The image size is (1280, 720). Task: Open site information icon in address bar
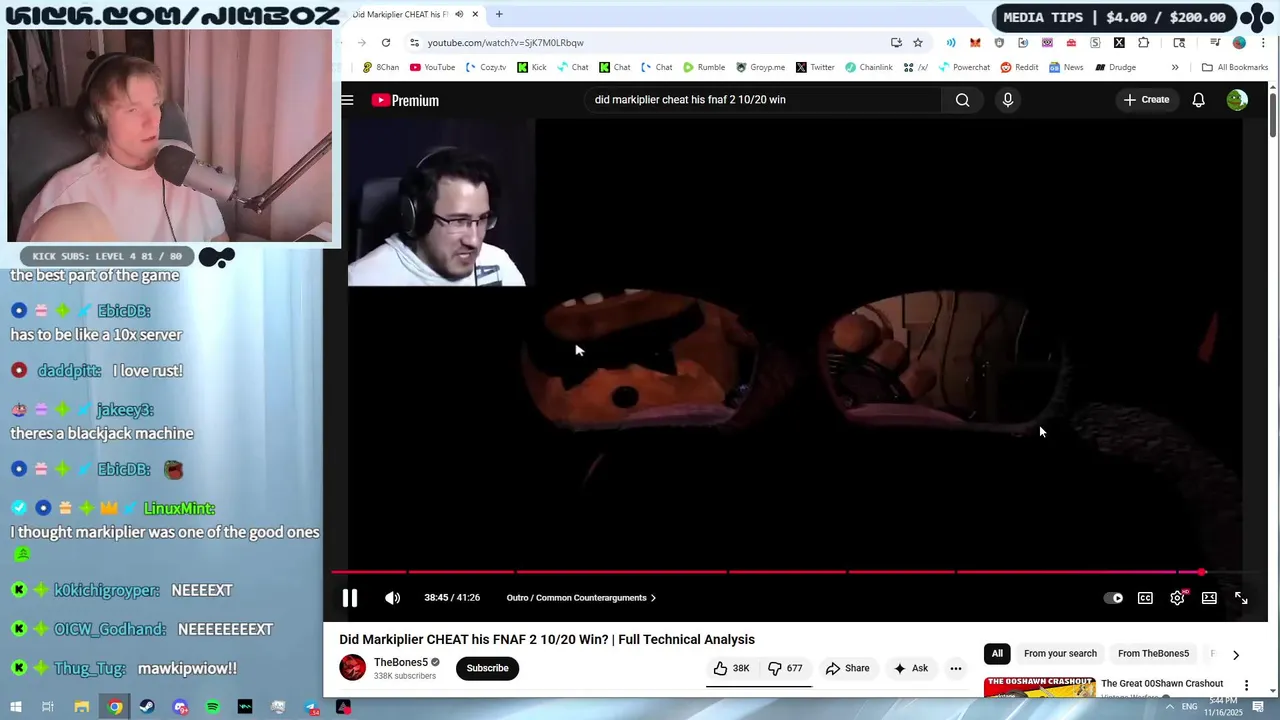tap(414, 43)
